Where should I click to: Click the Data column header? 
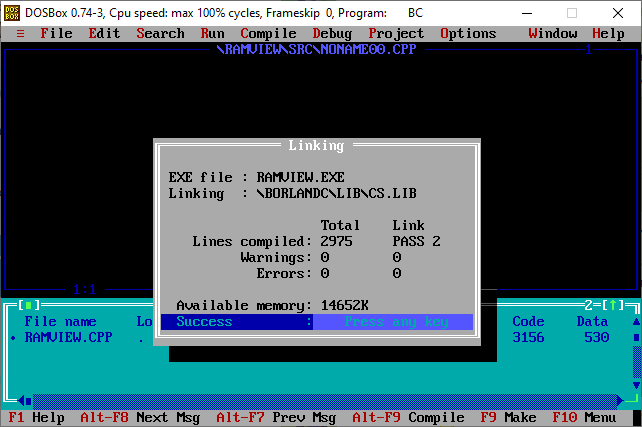pos(592,321)
